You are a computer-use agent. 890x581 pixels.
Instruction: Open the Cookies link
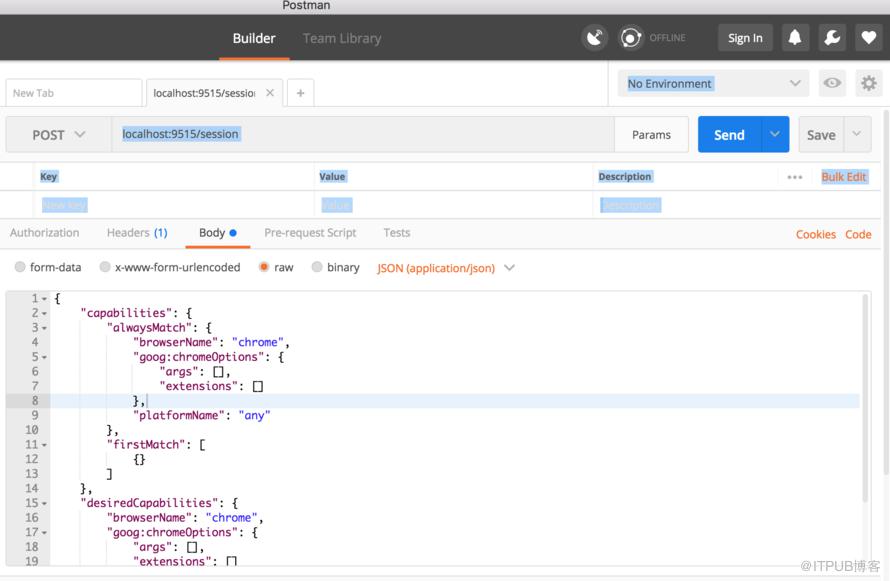[x=815, y=234]
